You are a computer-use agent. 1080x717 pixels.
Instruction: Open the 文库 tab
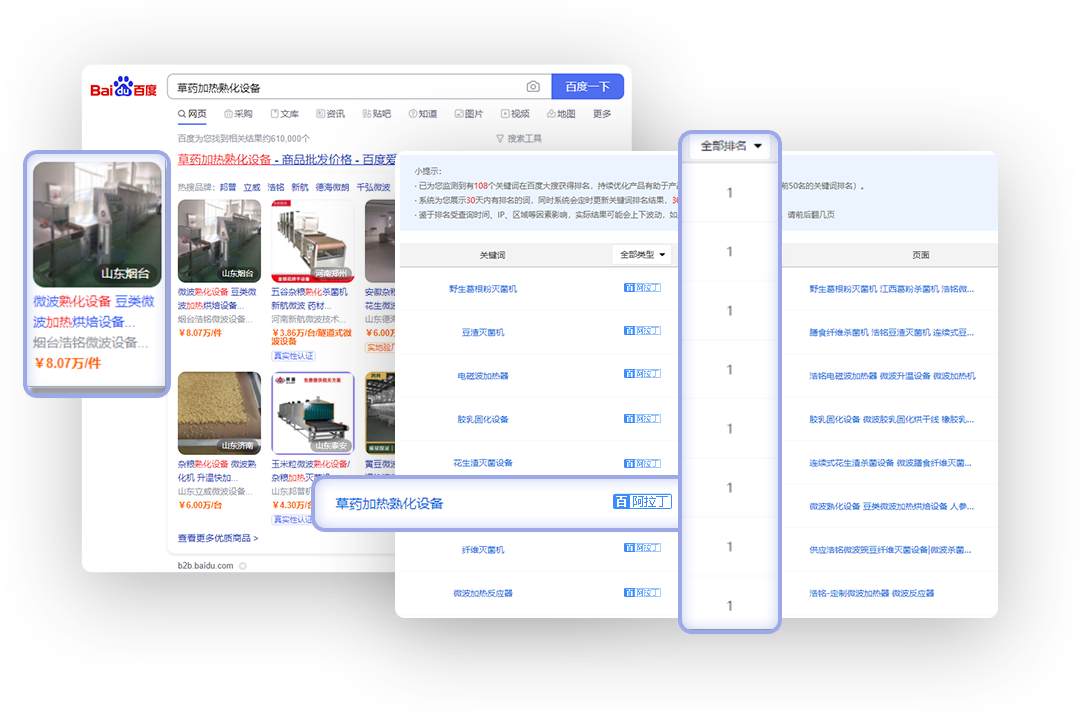point(284,114)
